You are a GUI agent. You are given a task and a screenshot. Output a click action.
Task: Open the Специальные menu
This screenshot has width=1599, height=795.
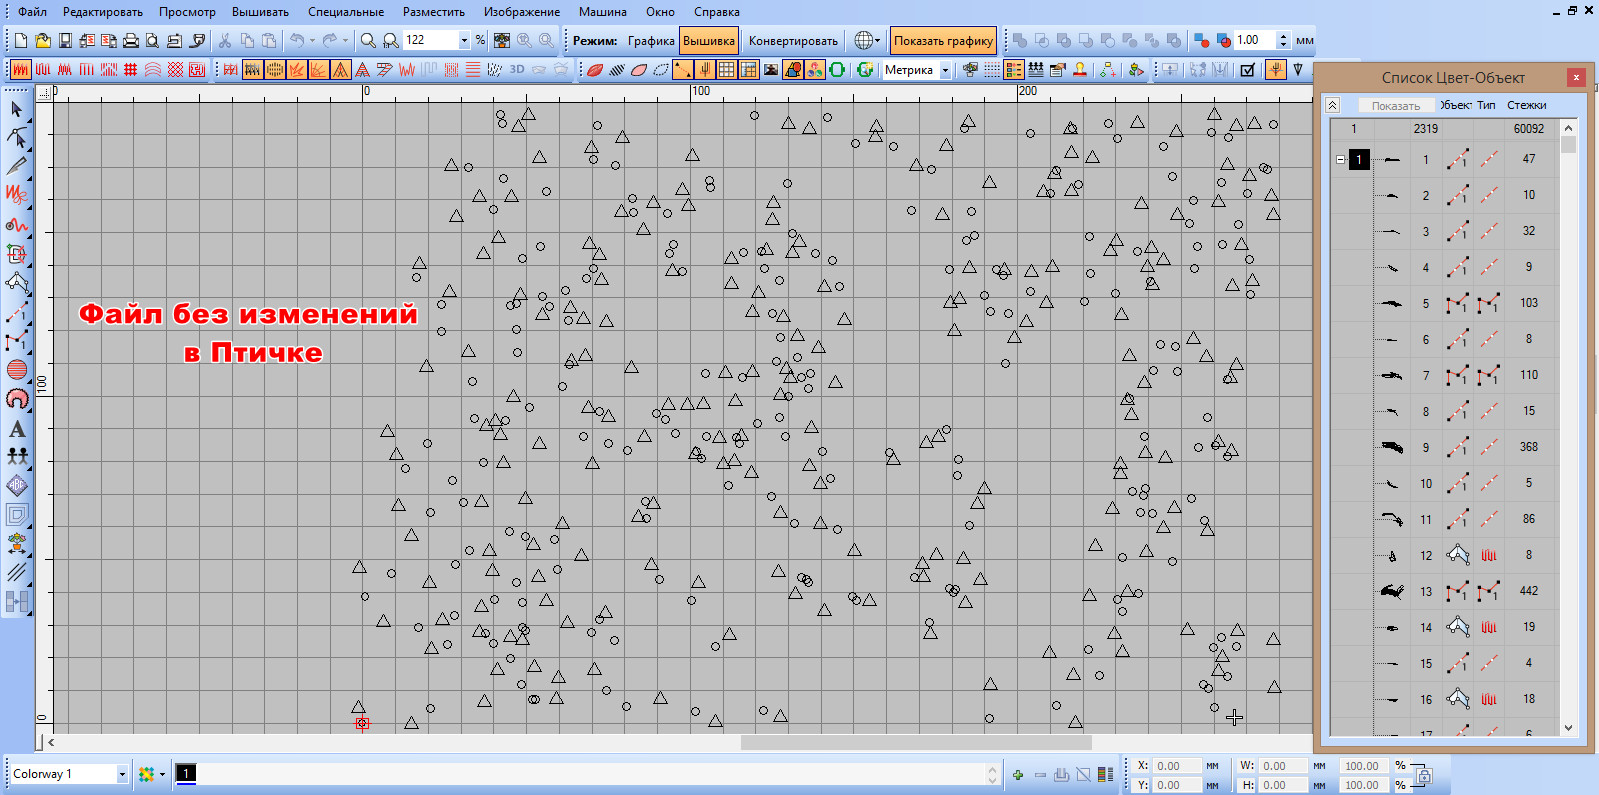pos(346,12)
